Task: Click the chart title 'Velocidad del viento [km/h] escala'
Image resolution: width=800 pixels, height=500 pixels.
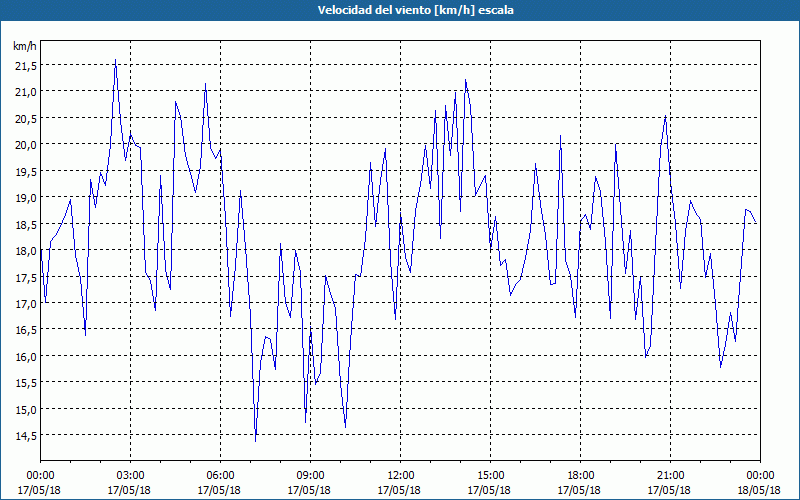Action: 415,10
